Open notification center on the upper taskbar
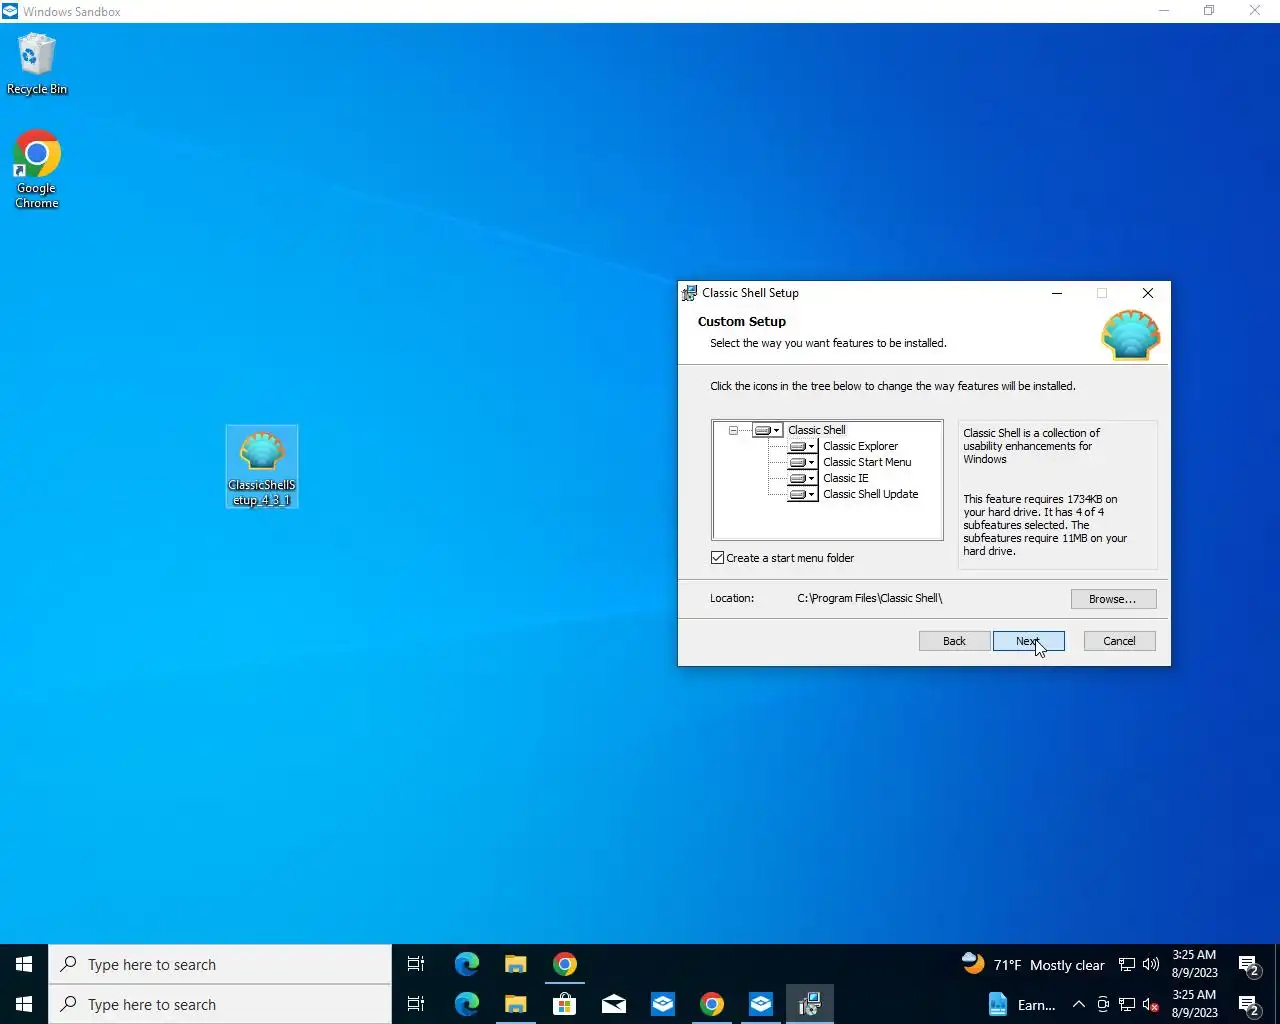Image resolution: width=1280 pixels, height=1024 pixels. (1249, 964)
